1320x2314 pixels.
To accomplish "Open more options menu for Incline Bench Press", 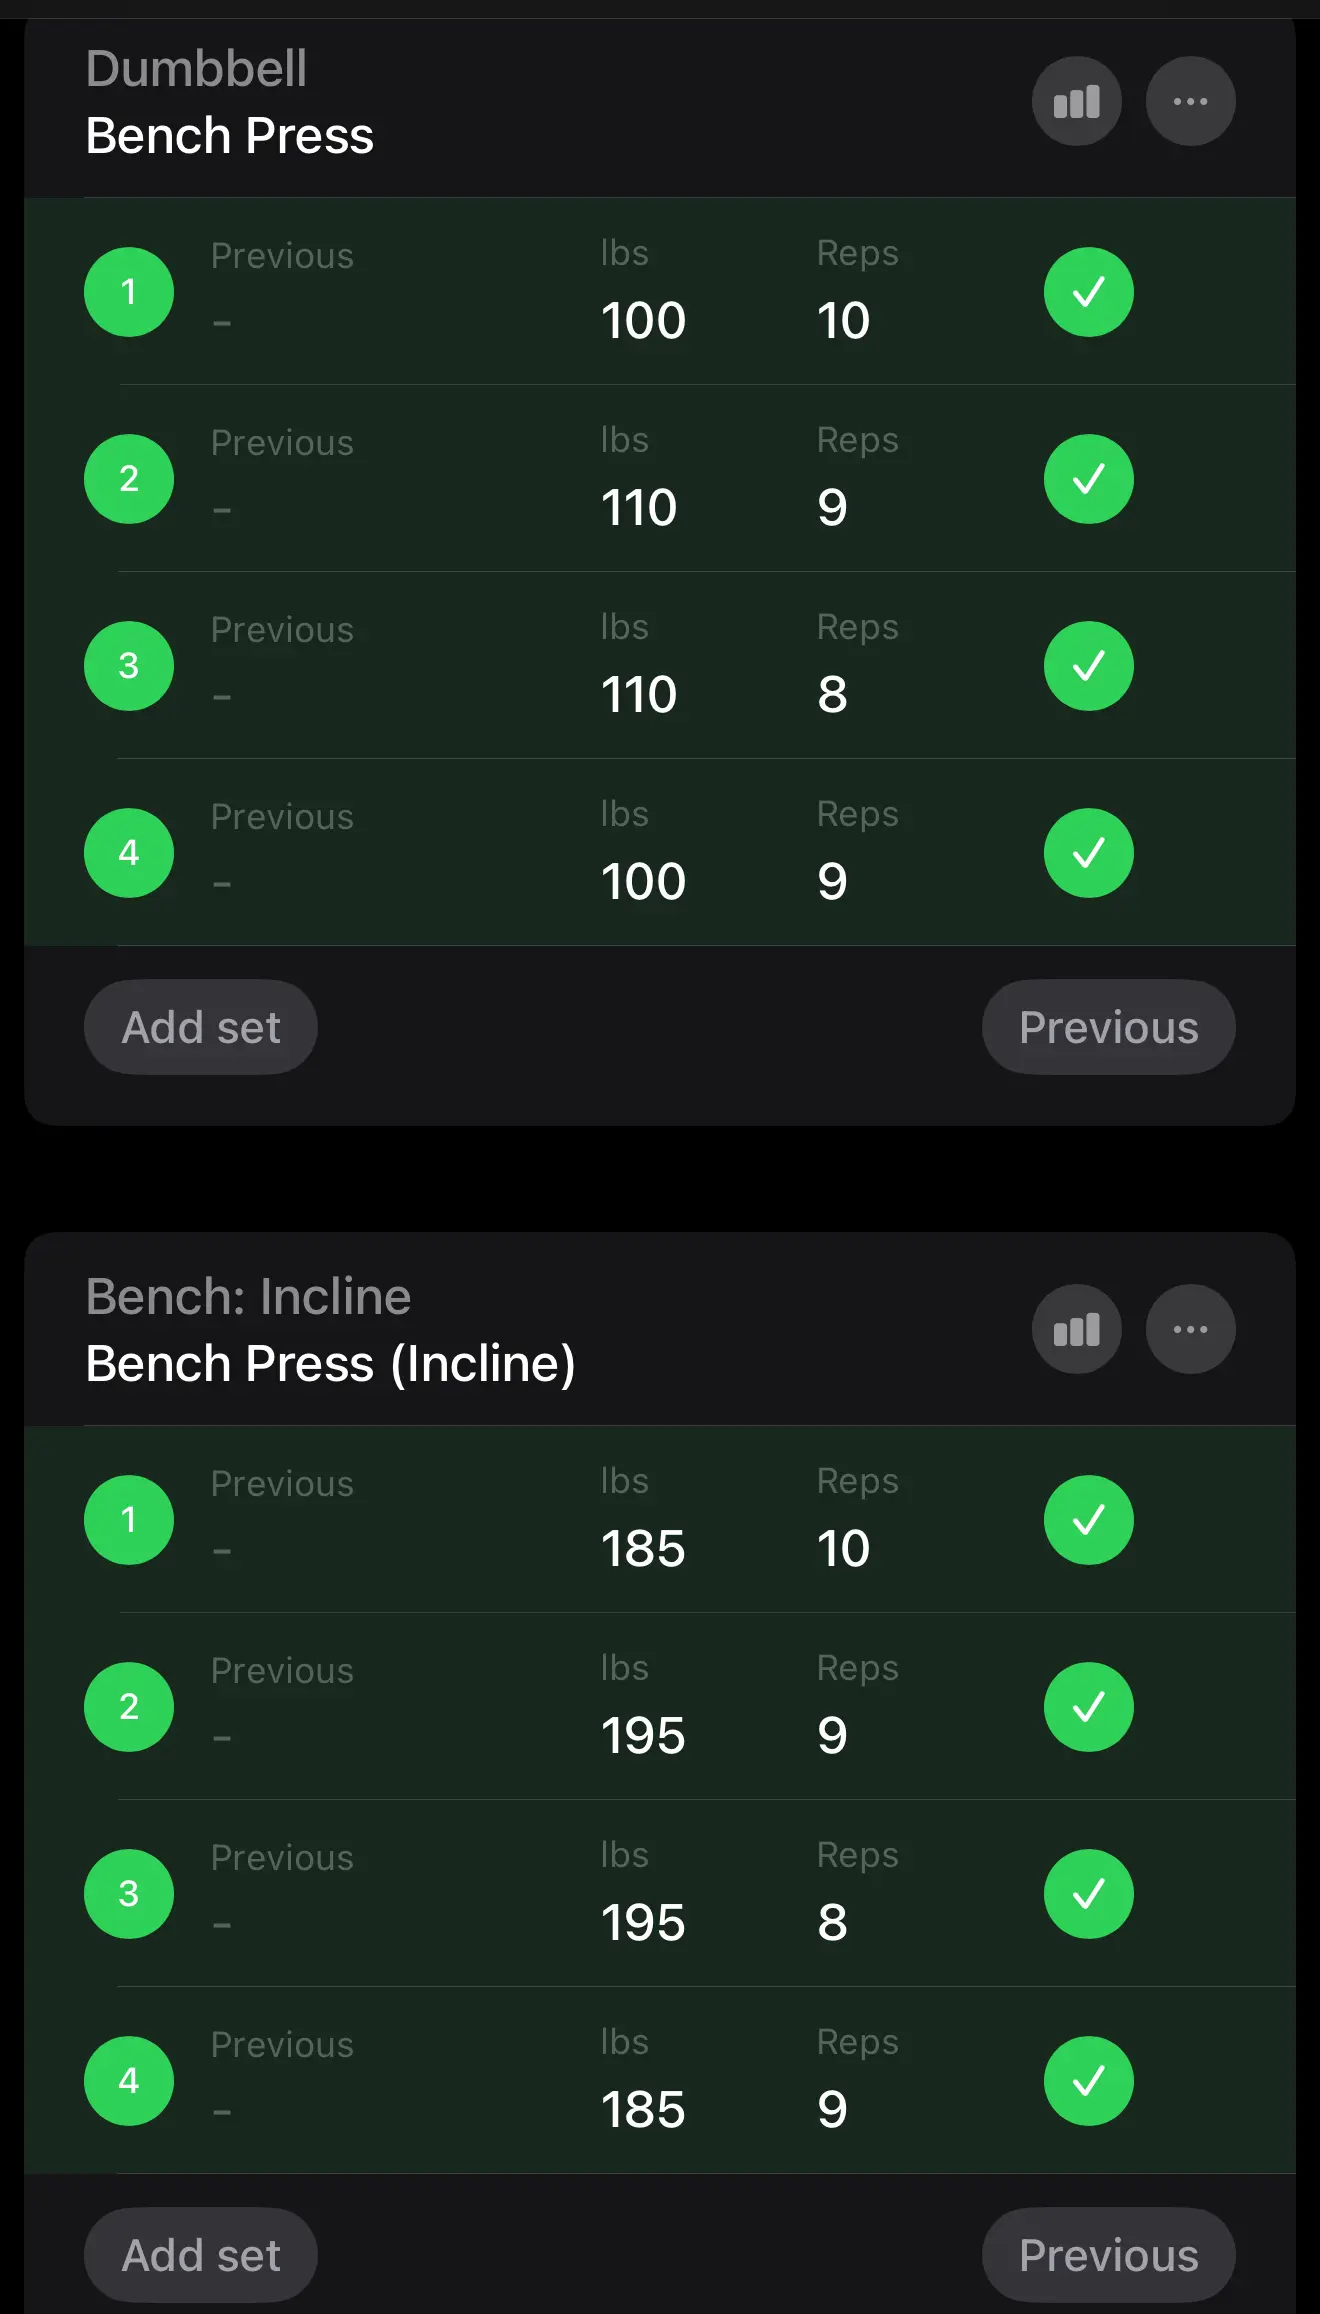I will (x=1190, y=1329).
